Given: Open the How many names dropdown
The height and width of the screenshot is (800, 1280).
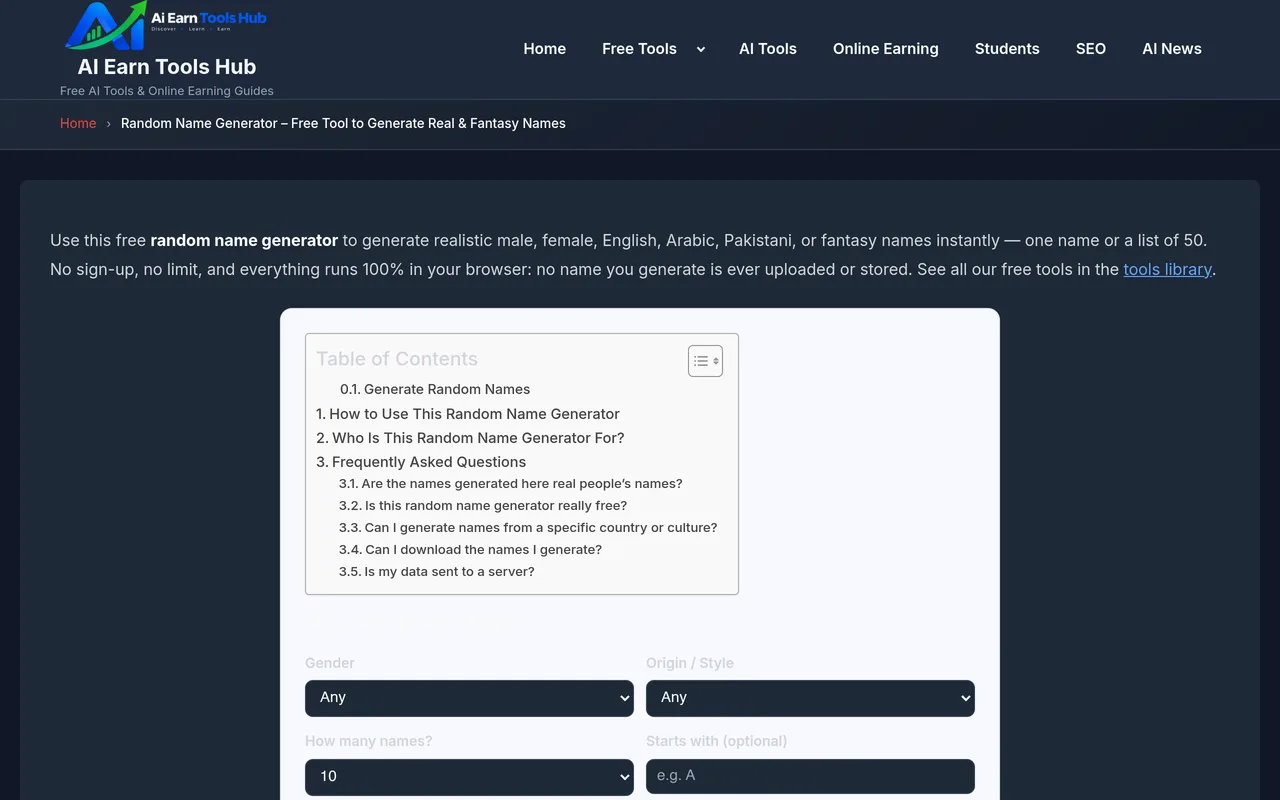Looking at the screenshot, I should [x=469, y=777].
